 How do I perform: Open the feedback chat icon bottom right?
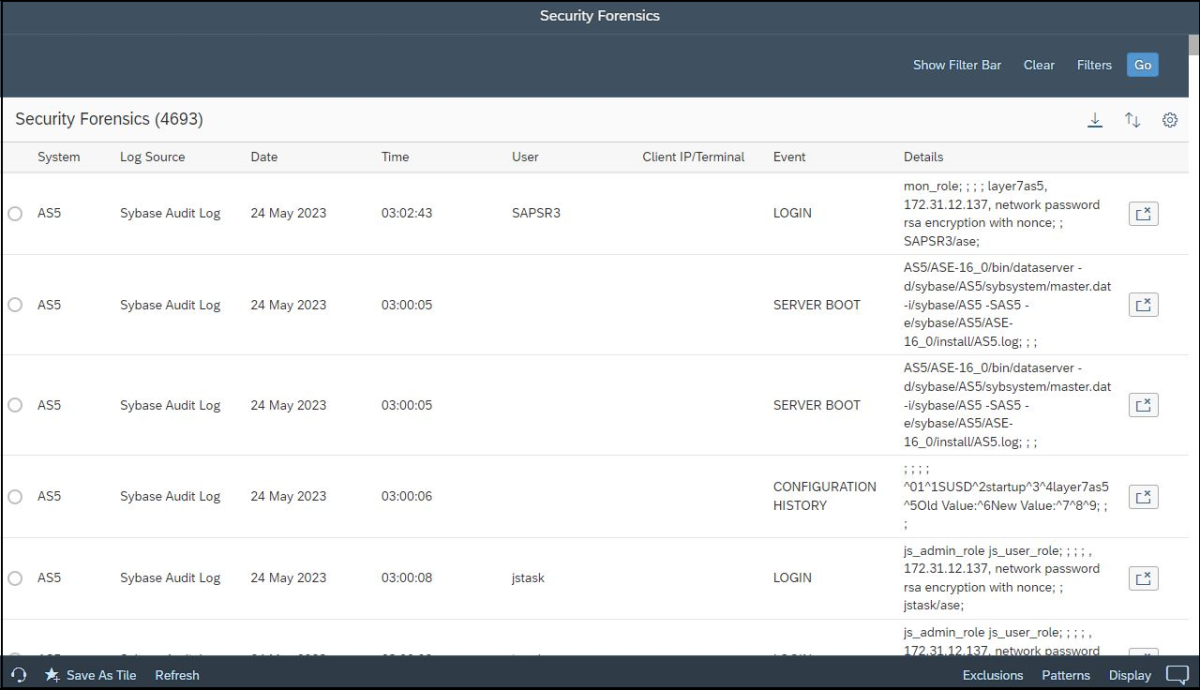1176,675
